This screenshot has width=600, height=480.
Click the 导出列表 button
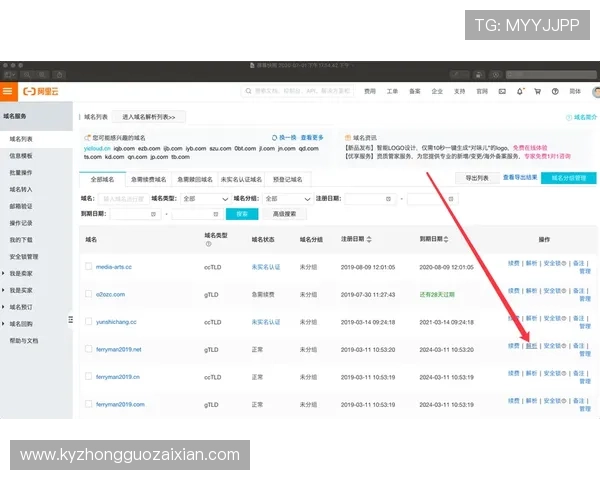[x=477, y=178]
